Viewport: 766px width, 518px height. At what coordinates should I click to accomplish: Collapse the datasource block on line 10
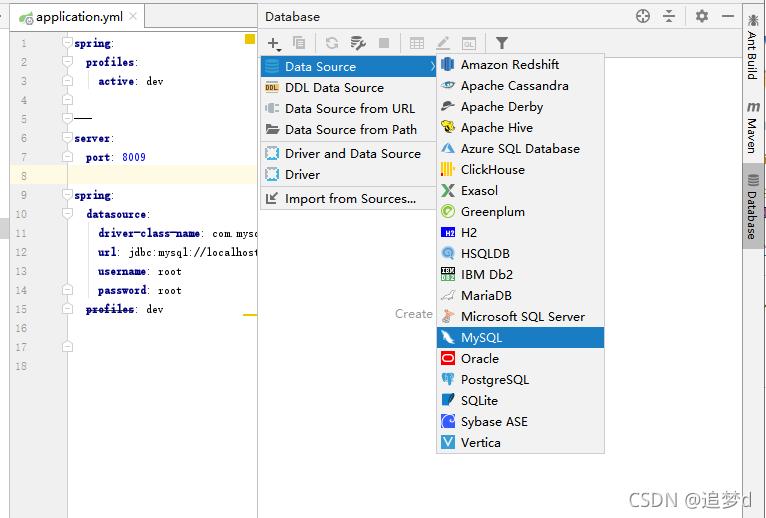(x=67, y=214)
